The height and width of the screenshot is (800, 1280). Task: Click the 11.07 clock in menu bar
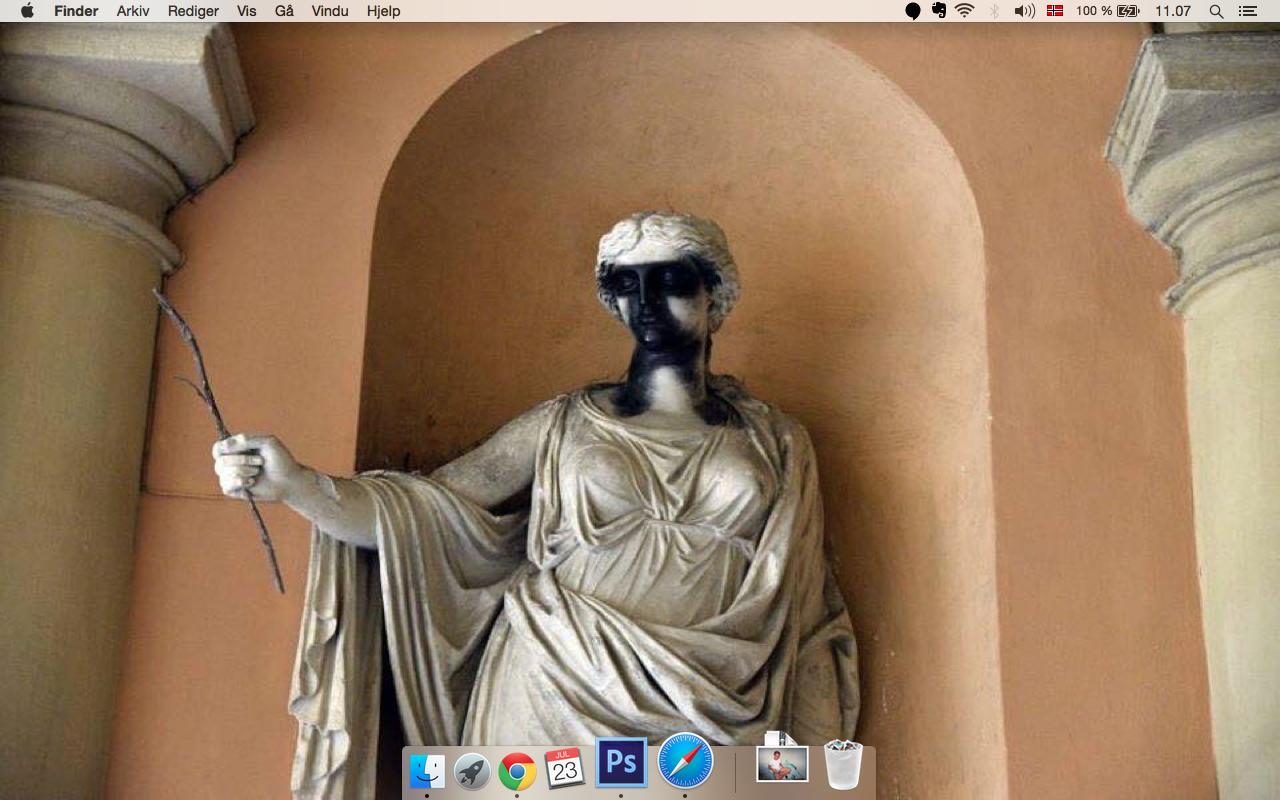click(1173, 11)
